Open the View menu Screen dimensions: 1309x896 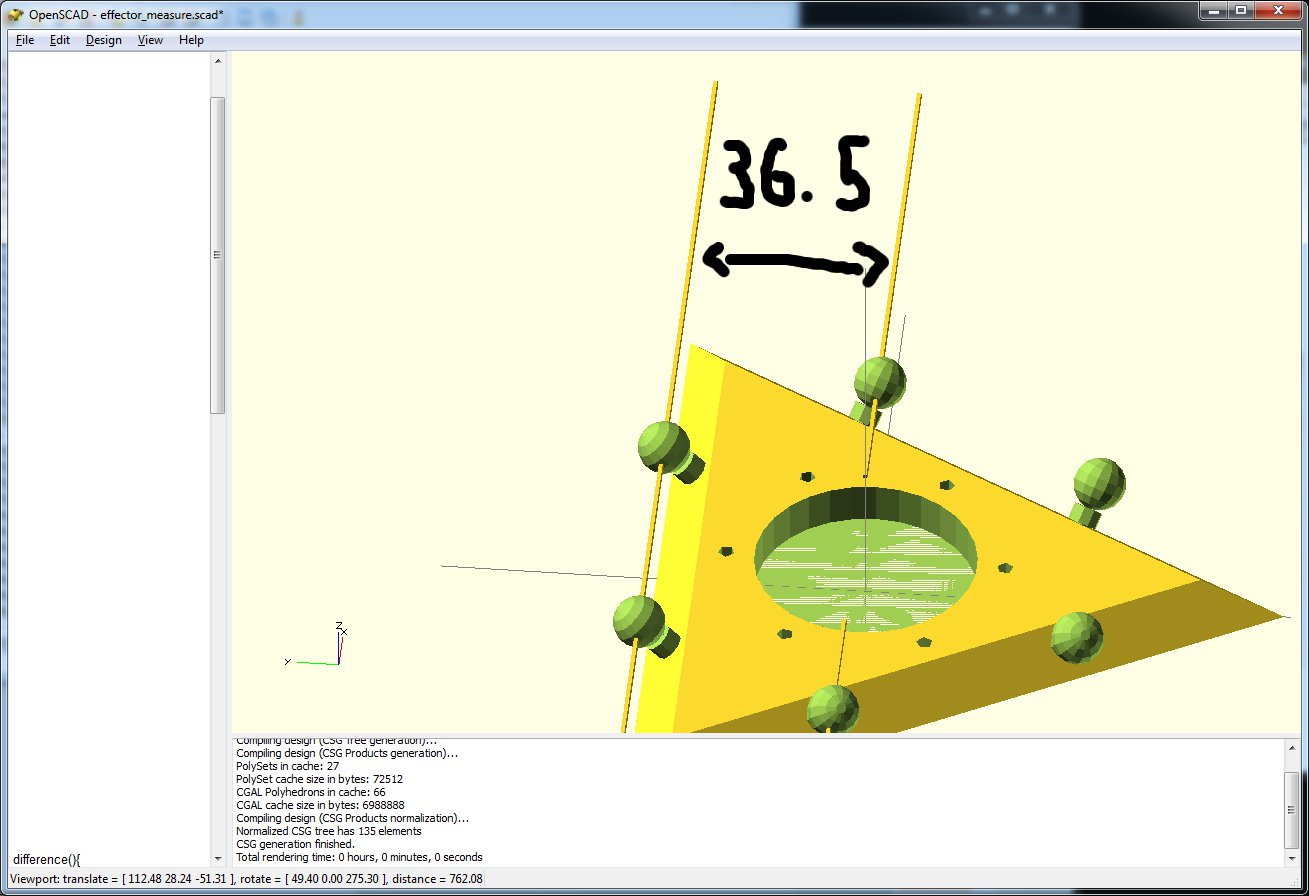tap(150, 40)
